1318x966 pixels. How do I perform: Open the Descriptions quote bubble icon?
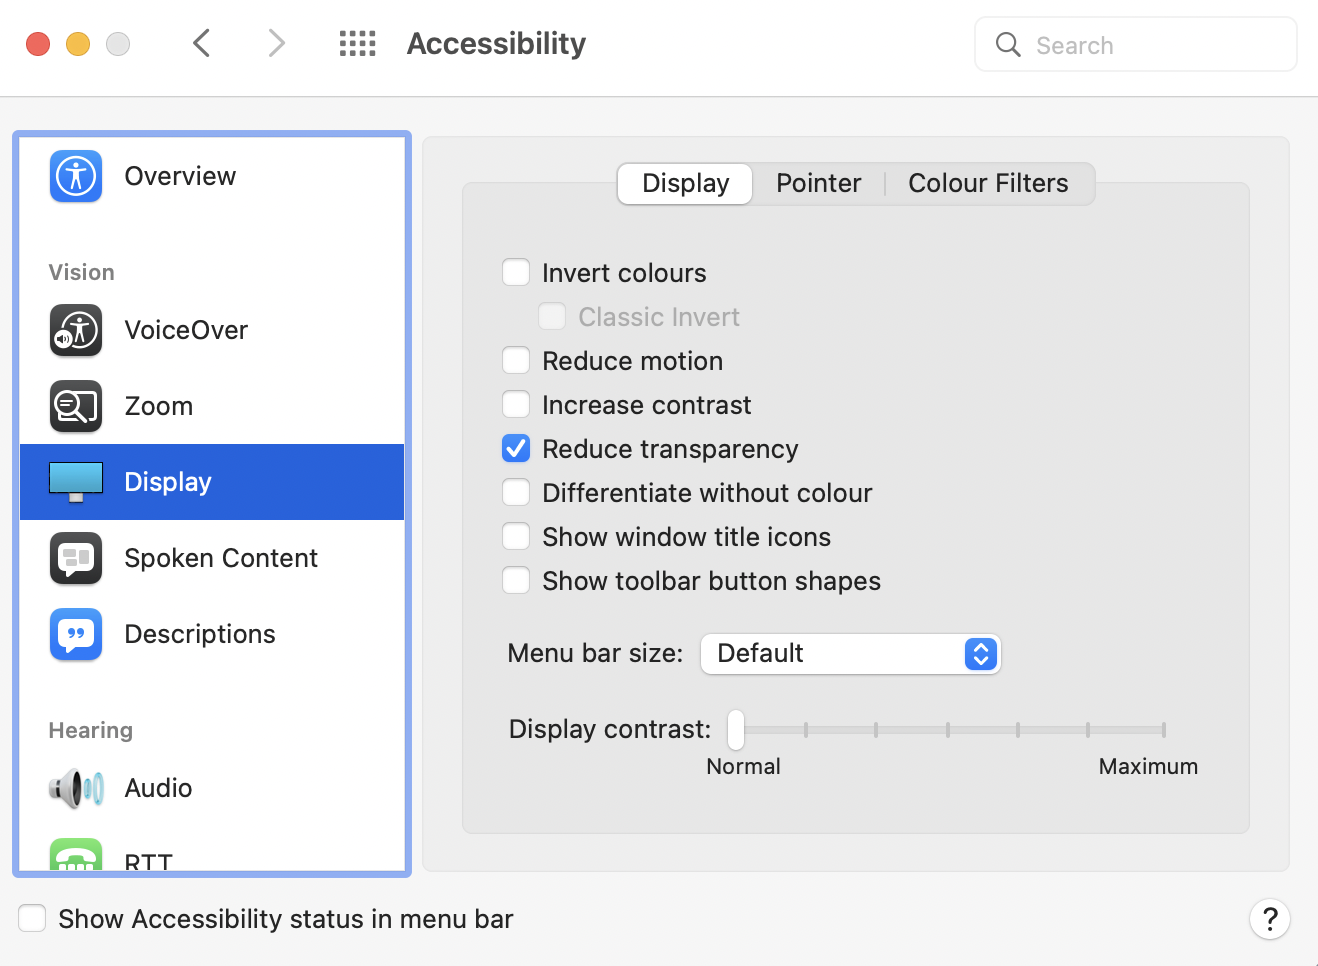coord(76,634)
